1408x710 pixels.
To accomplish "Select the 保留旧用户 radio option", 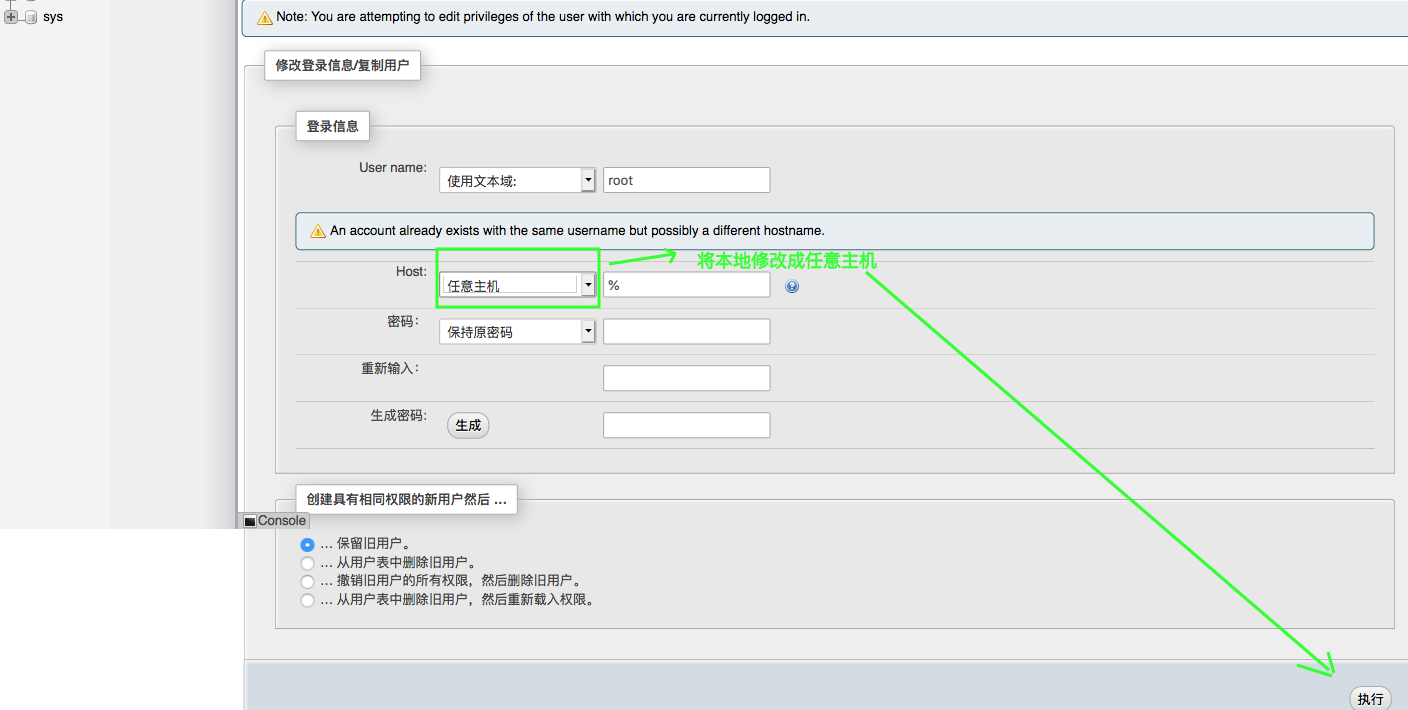I will pos(308,542).
